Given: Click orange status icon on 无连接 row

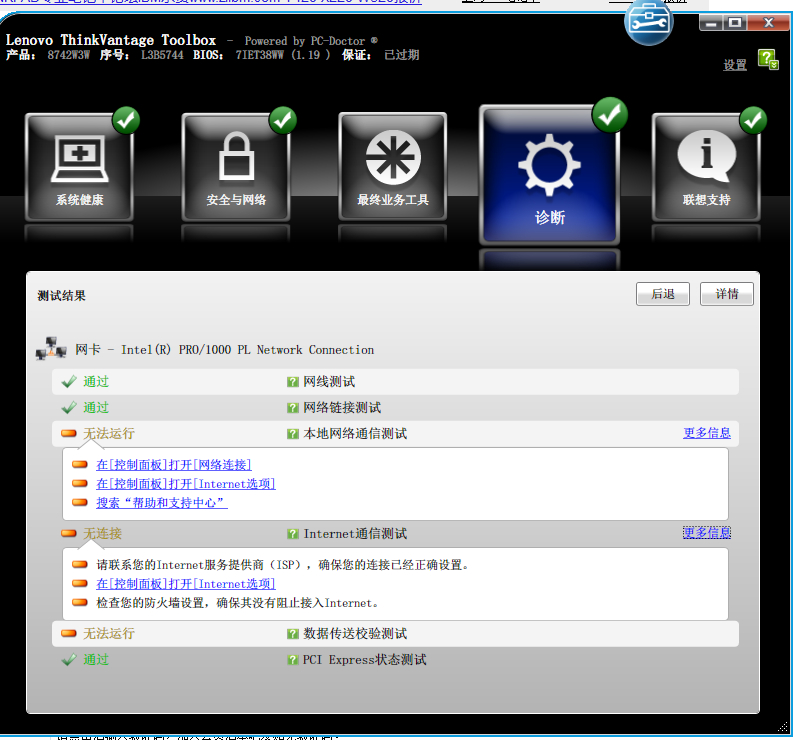Looking at the screenshot, I should pyautogui.click(x=69, y=533).
